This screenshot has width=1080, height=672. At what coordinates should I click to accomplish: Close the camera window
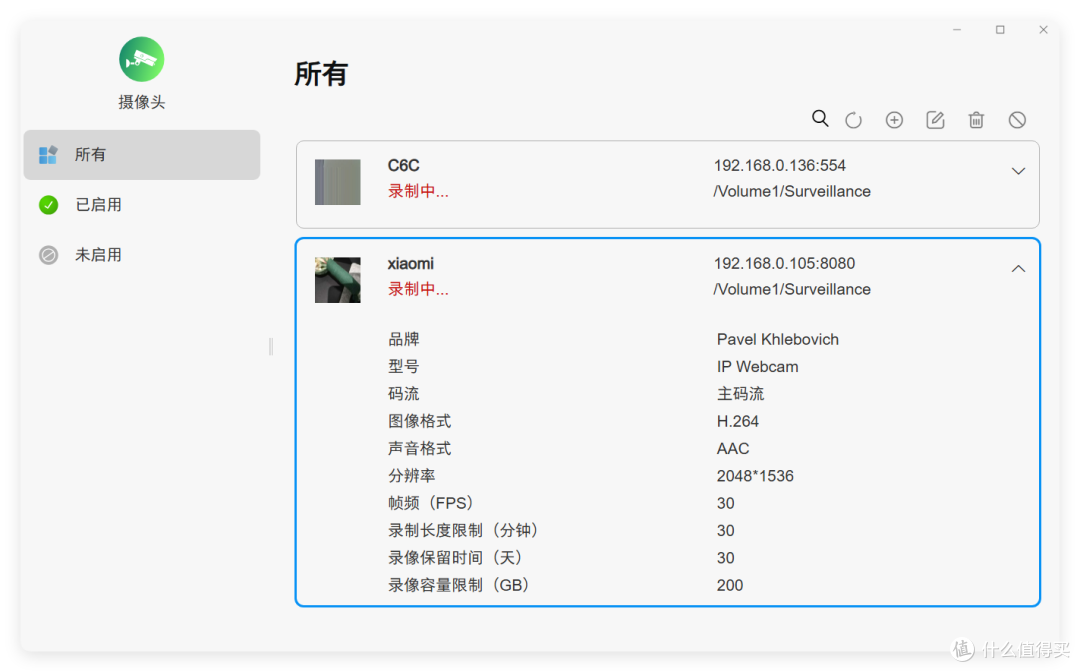coord(1043,30)
